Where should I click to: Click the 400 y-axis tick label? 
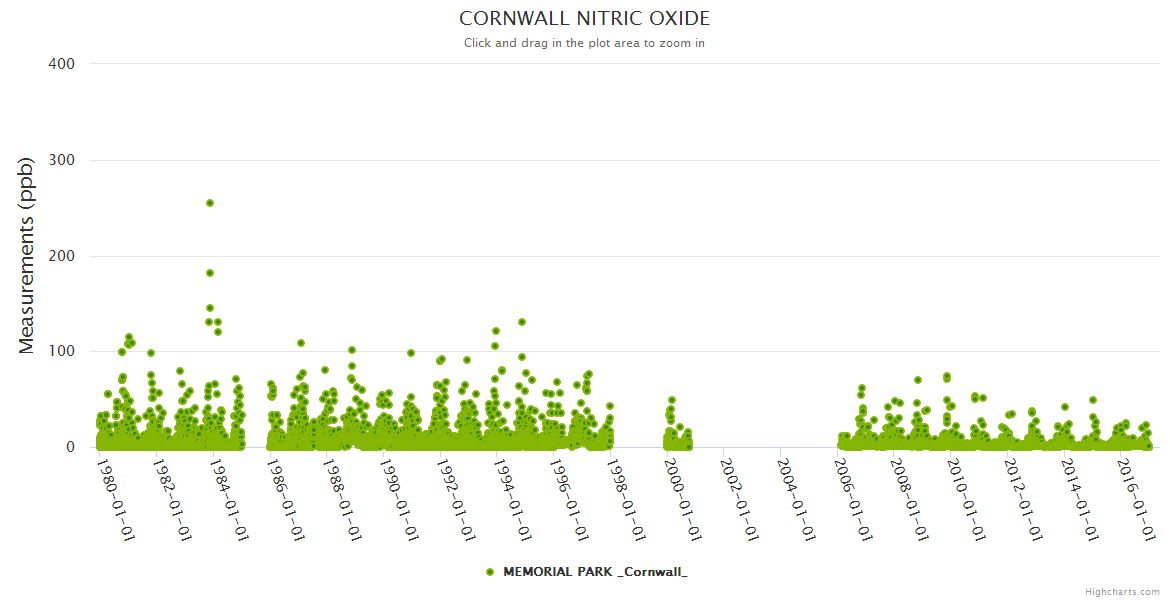click(62, 64)
